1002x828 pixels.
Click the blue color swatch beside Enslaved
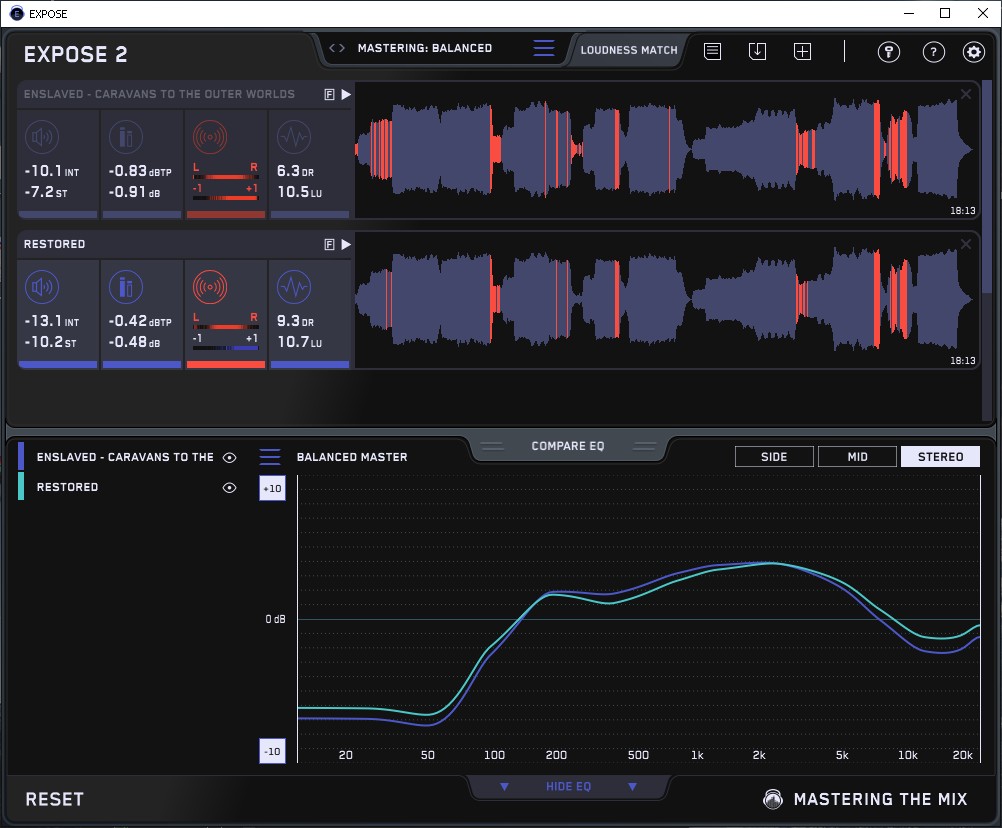[x=21, y=456]
